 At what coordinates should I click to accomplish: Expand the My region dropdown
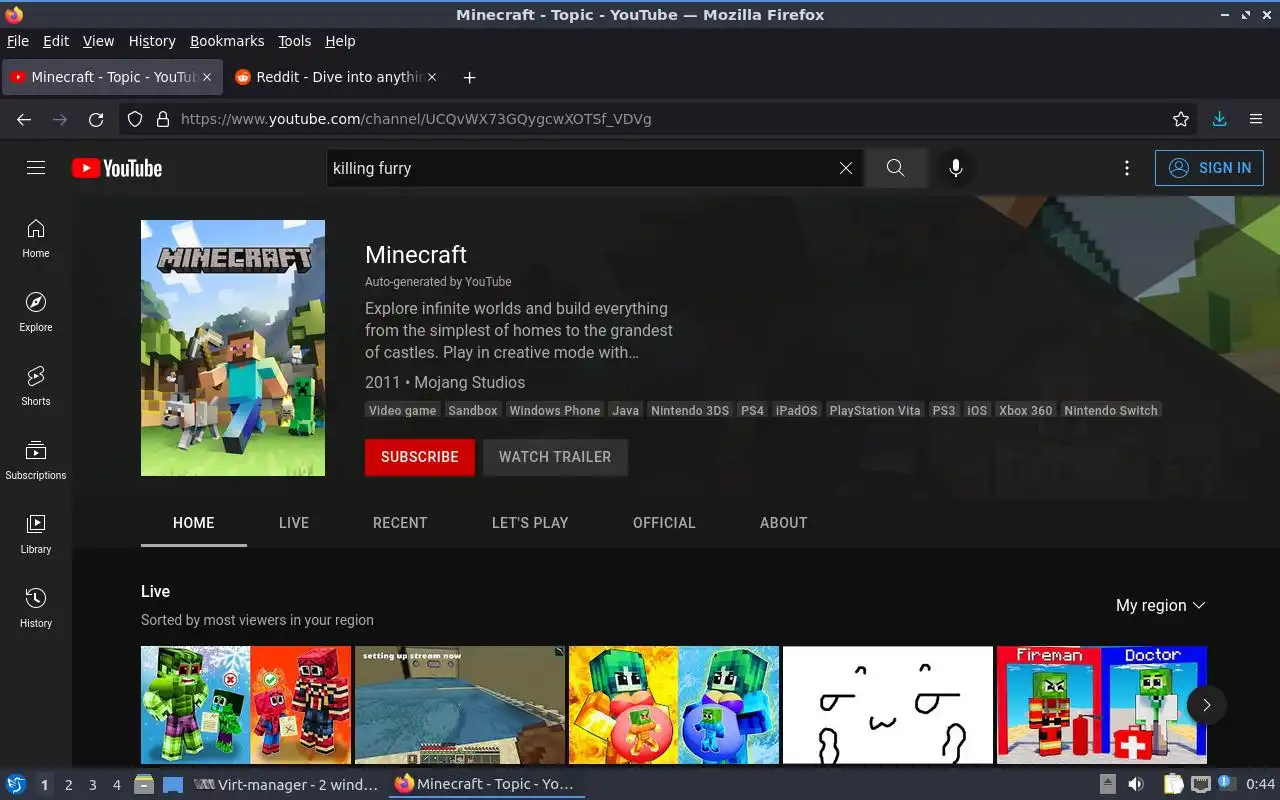1161,605
